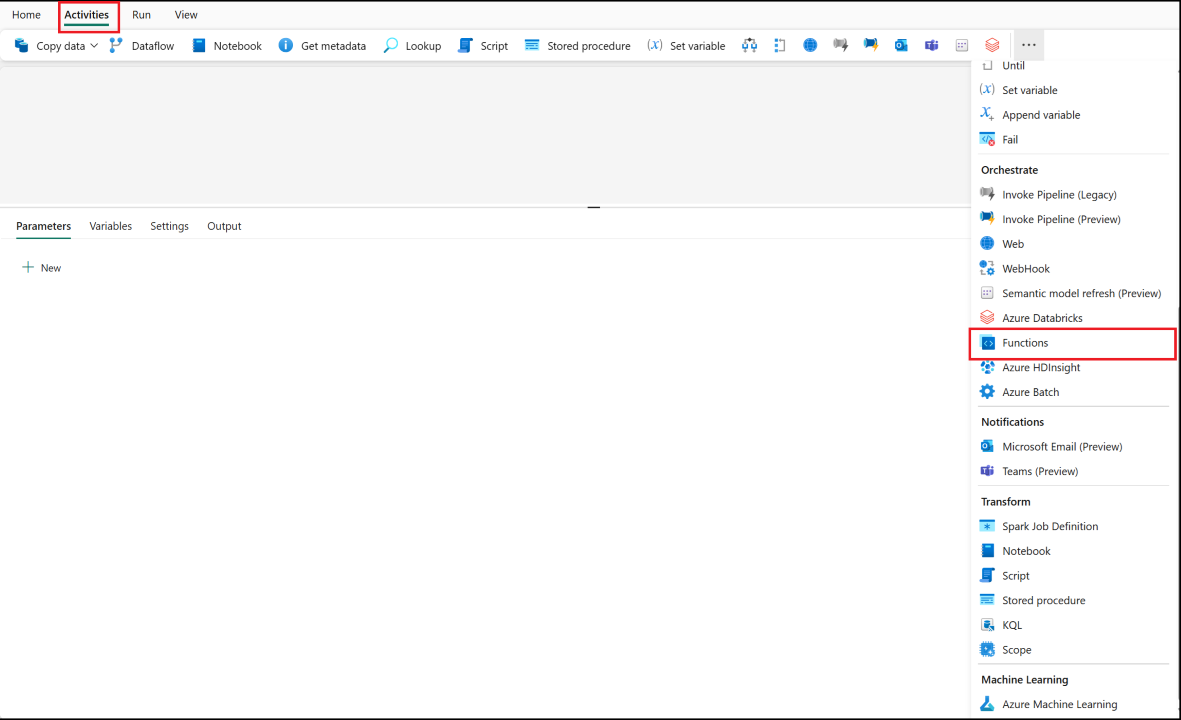This screenshot has height=720, width=1181.
Task: Add a Set variable activity
Action: coord(686,45)
